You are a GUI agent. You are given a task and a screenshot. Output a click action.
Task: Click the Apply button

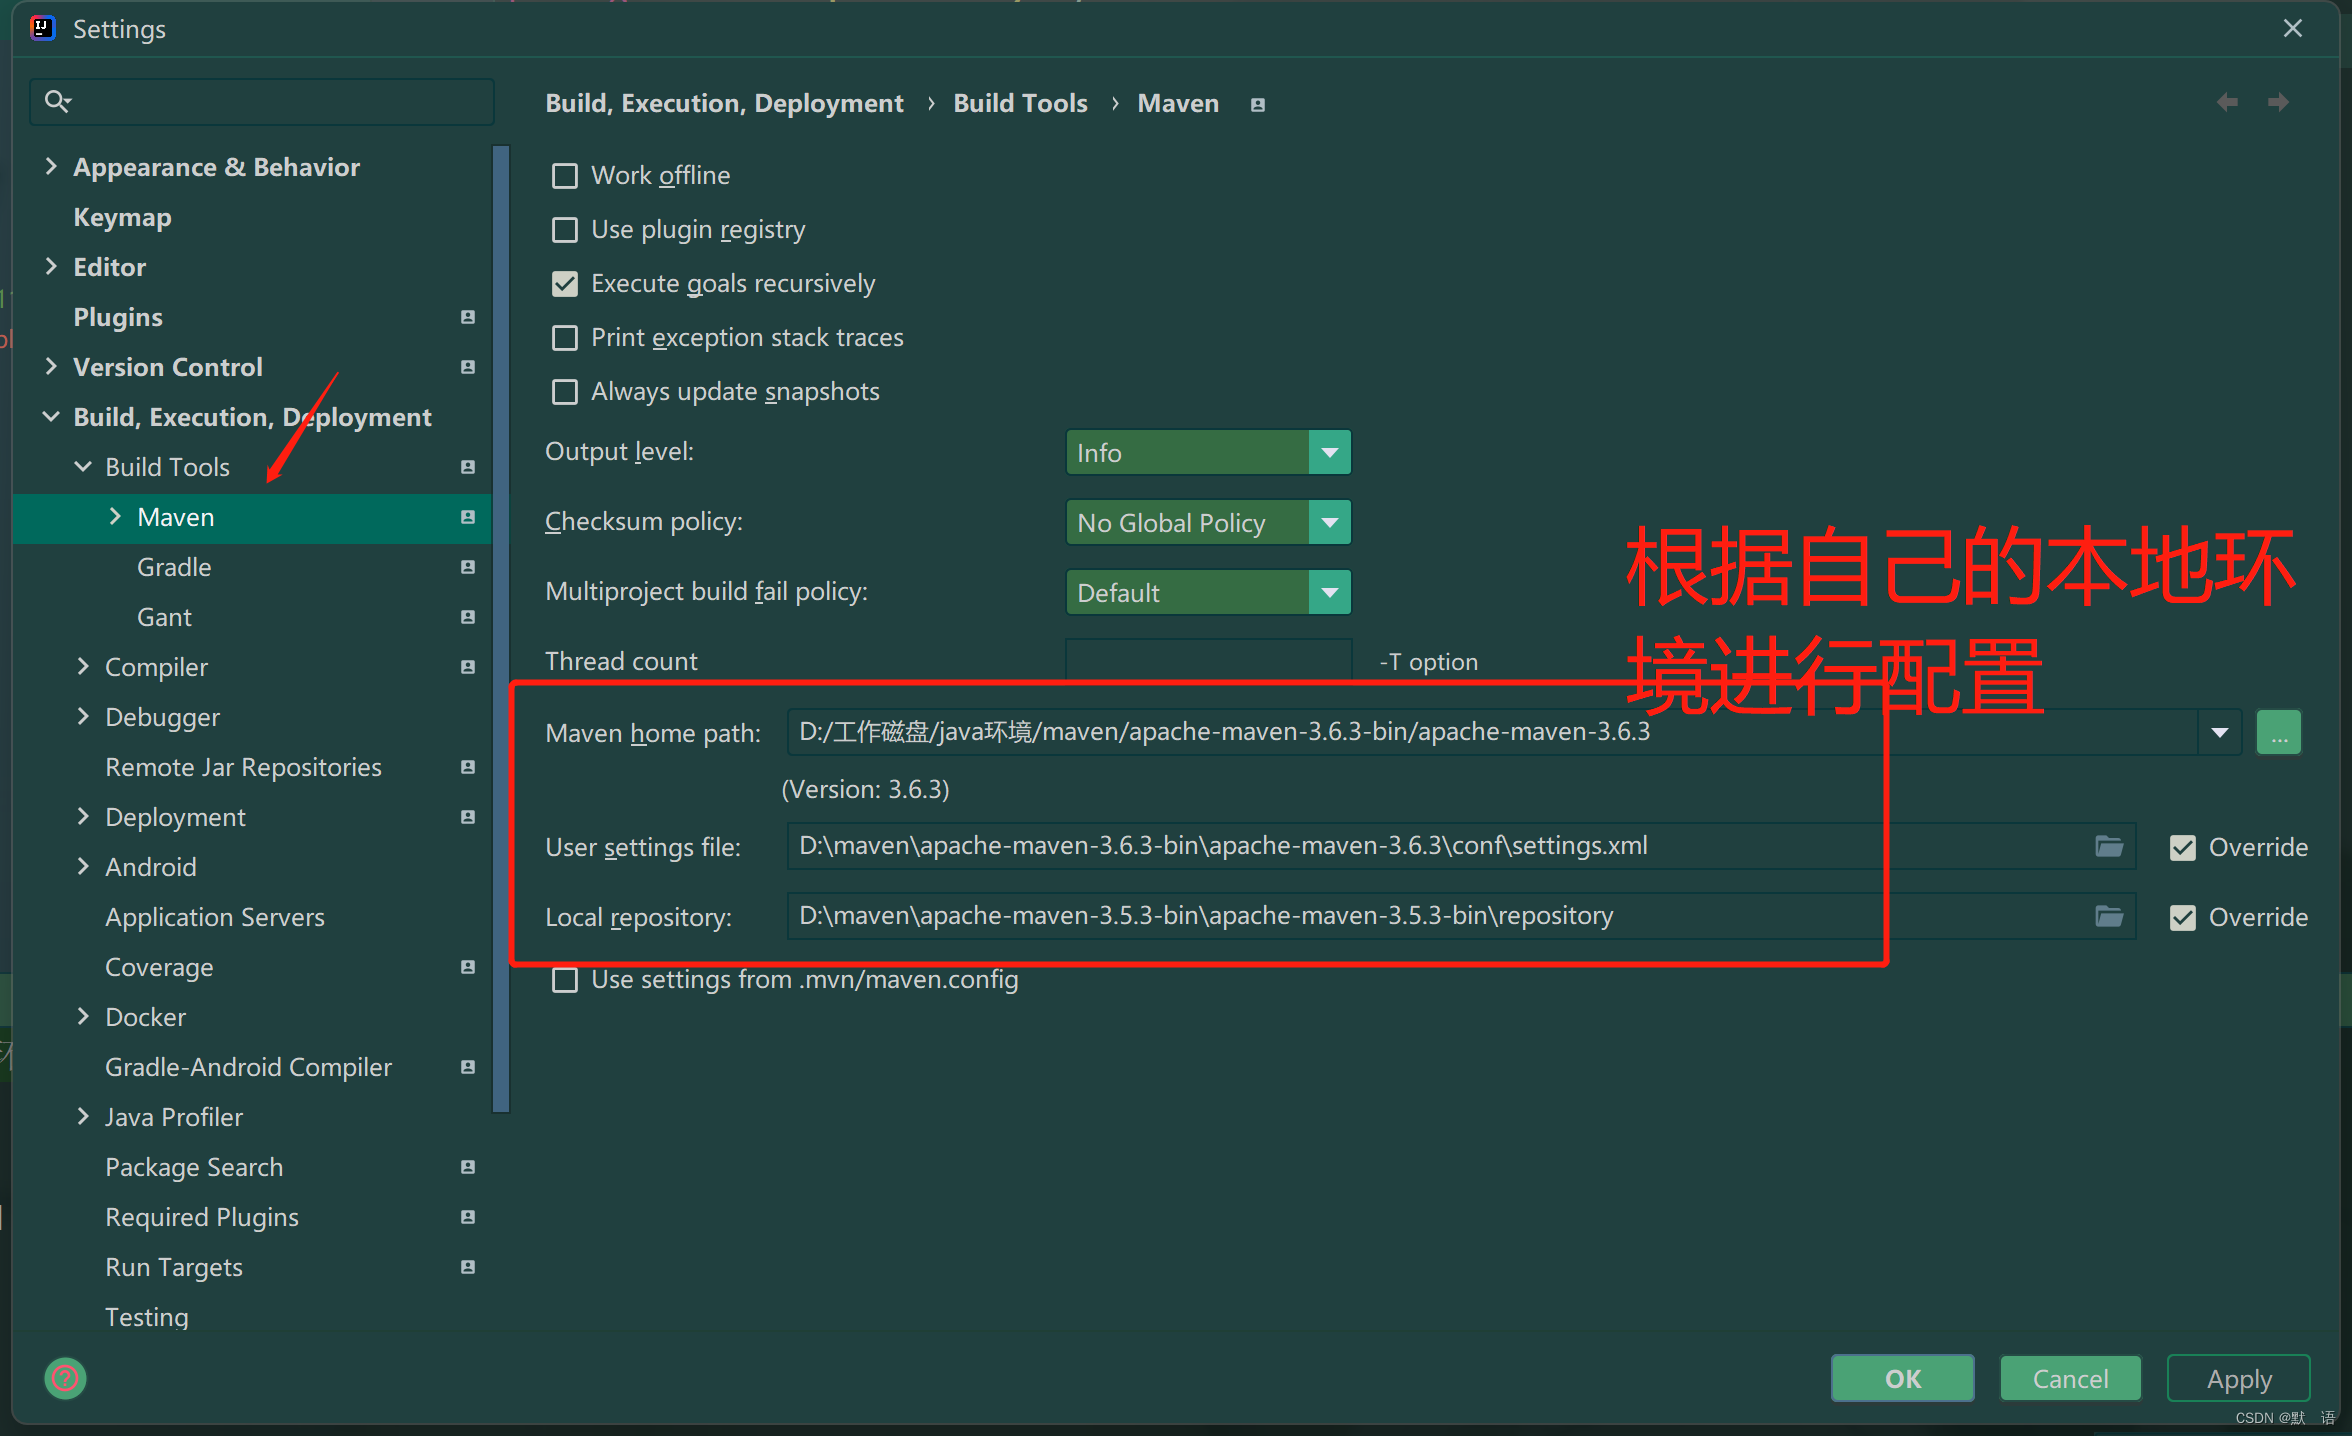[x=2238, y=1379]
